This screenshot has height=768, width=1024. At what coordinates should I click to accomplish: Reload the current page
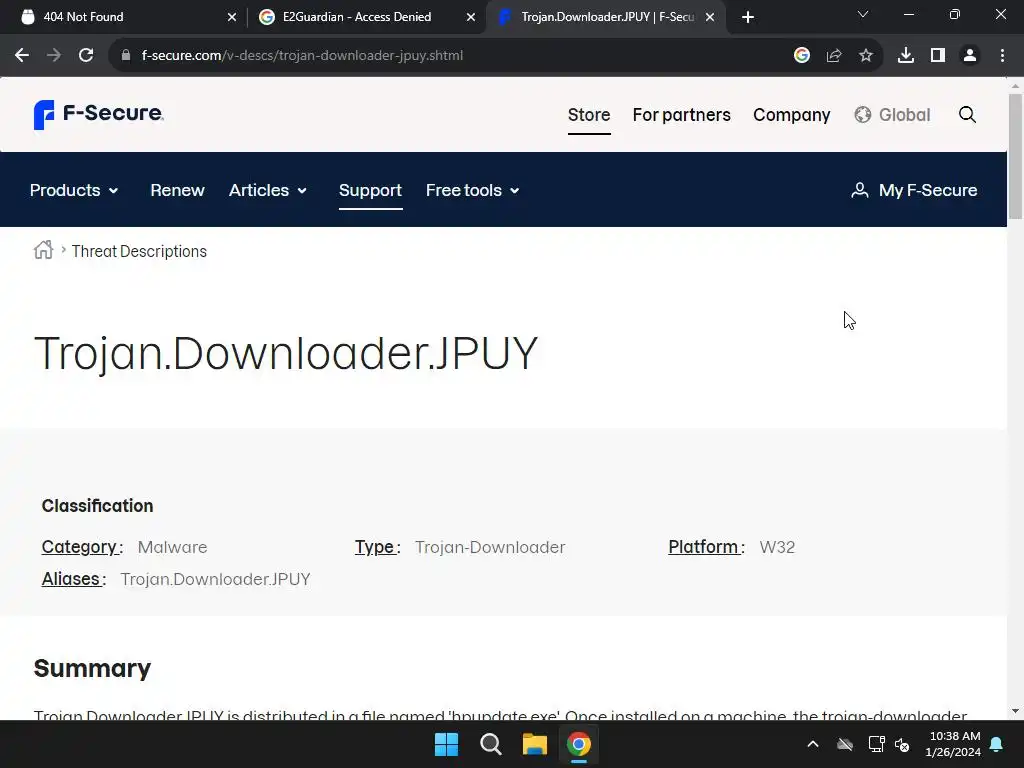pos(86,56)
